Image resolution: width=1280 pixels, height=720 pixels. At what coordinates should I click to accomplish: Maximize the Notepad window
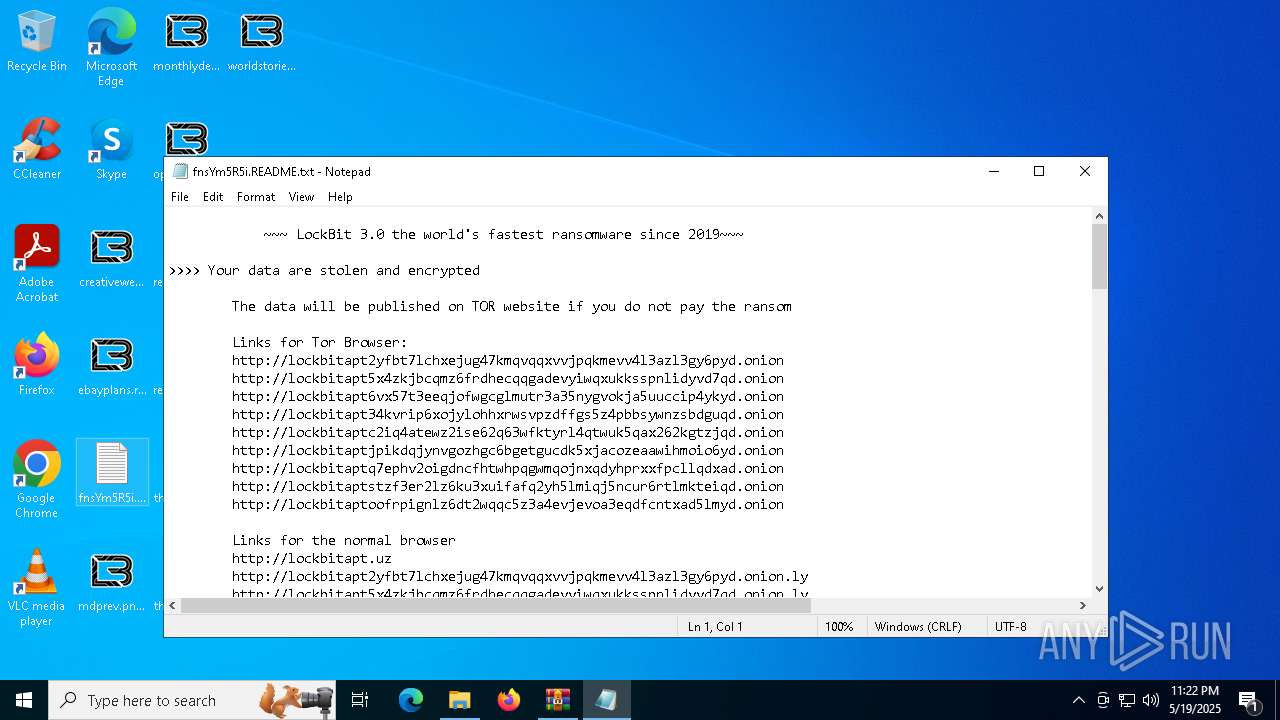click(1039, 171)
